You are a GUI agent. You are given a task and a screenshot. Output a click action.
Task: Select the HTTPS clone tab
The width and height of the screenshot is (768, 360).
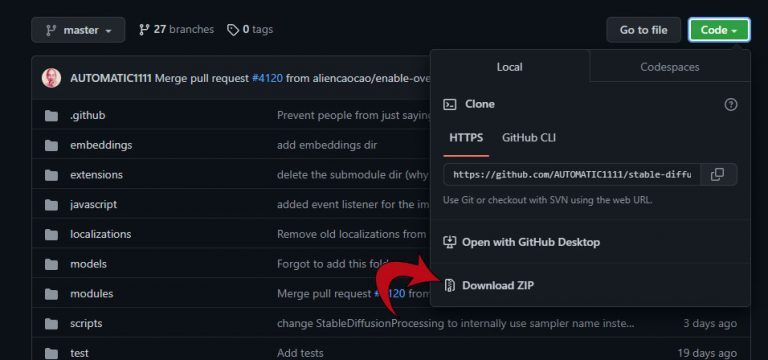[x=466, y=138]
